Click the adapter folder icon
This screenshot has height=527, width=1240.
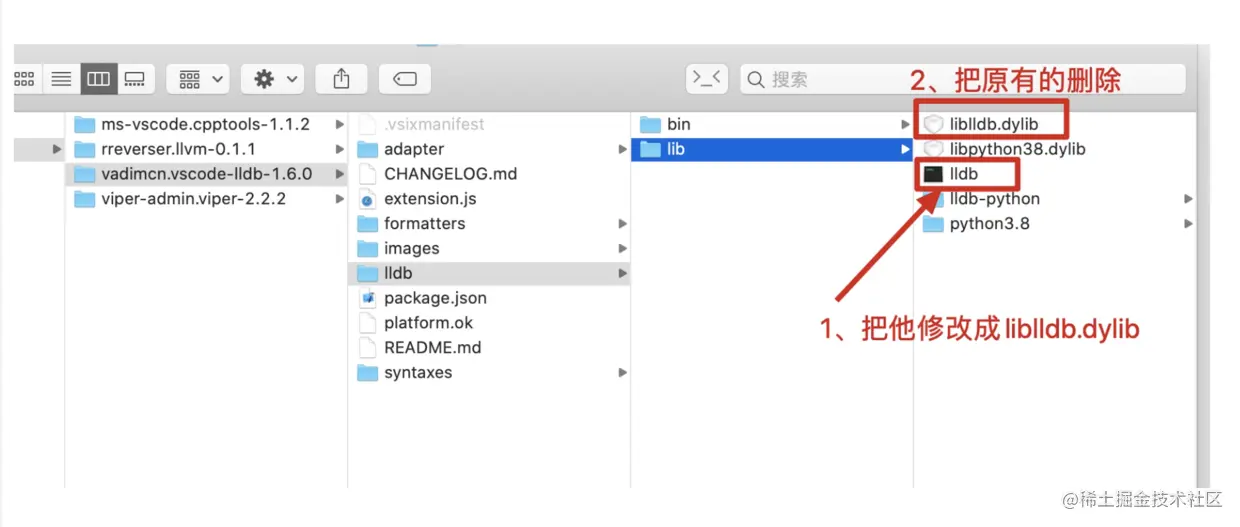pos(367,149)
